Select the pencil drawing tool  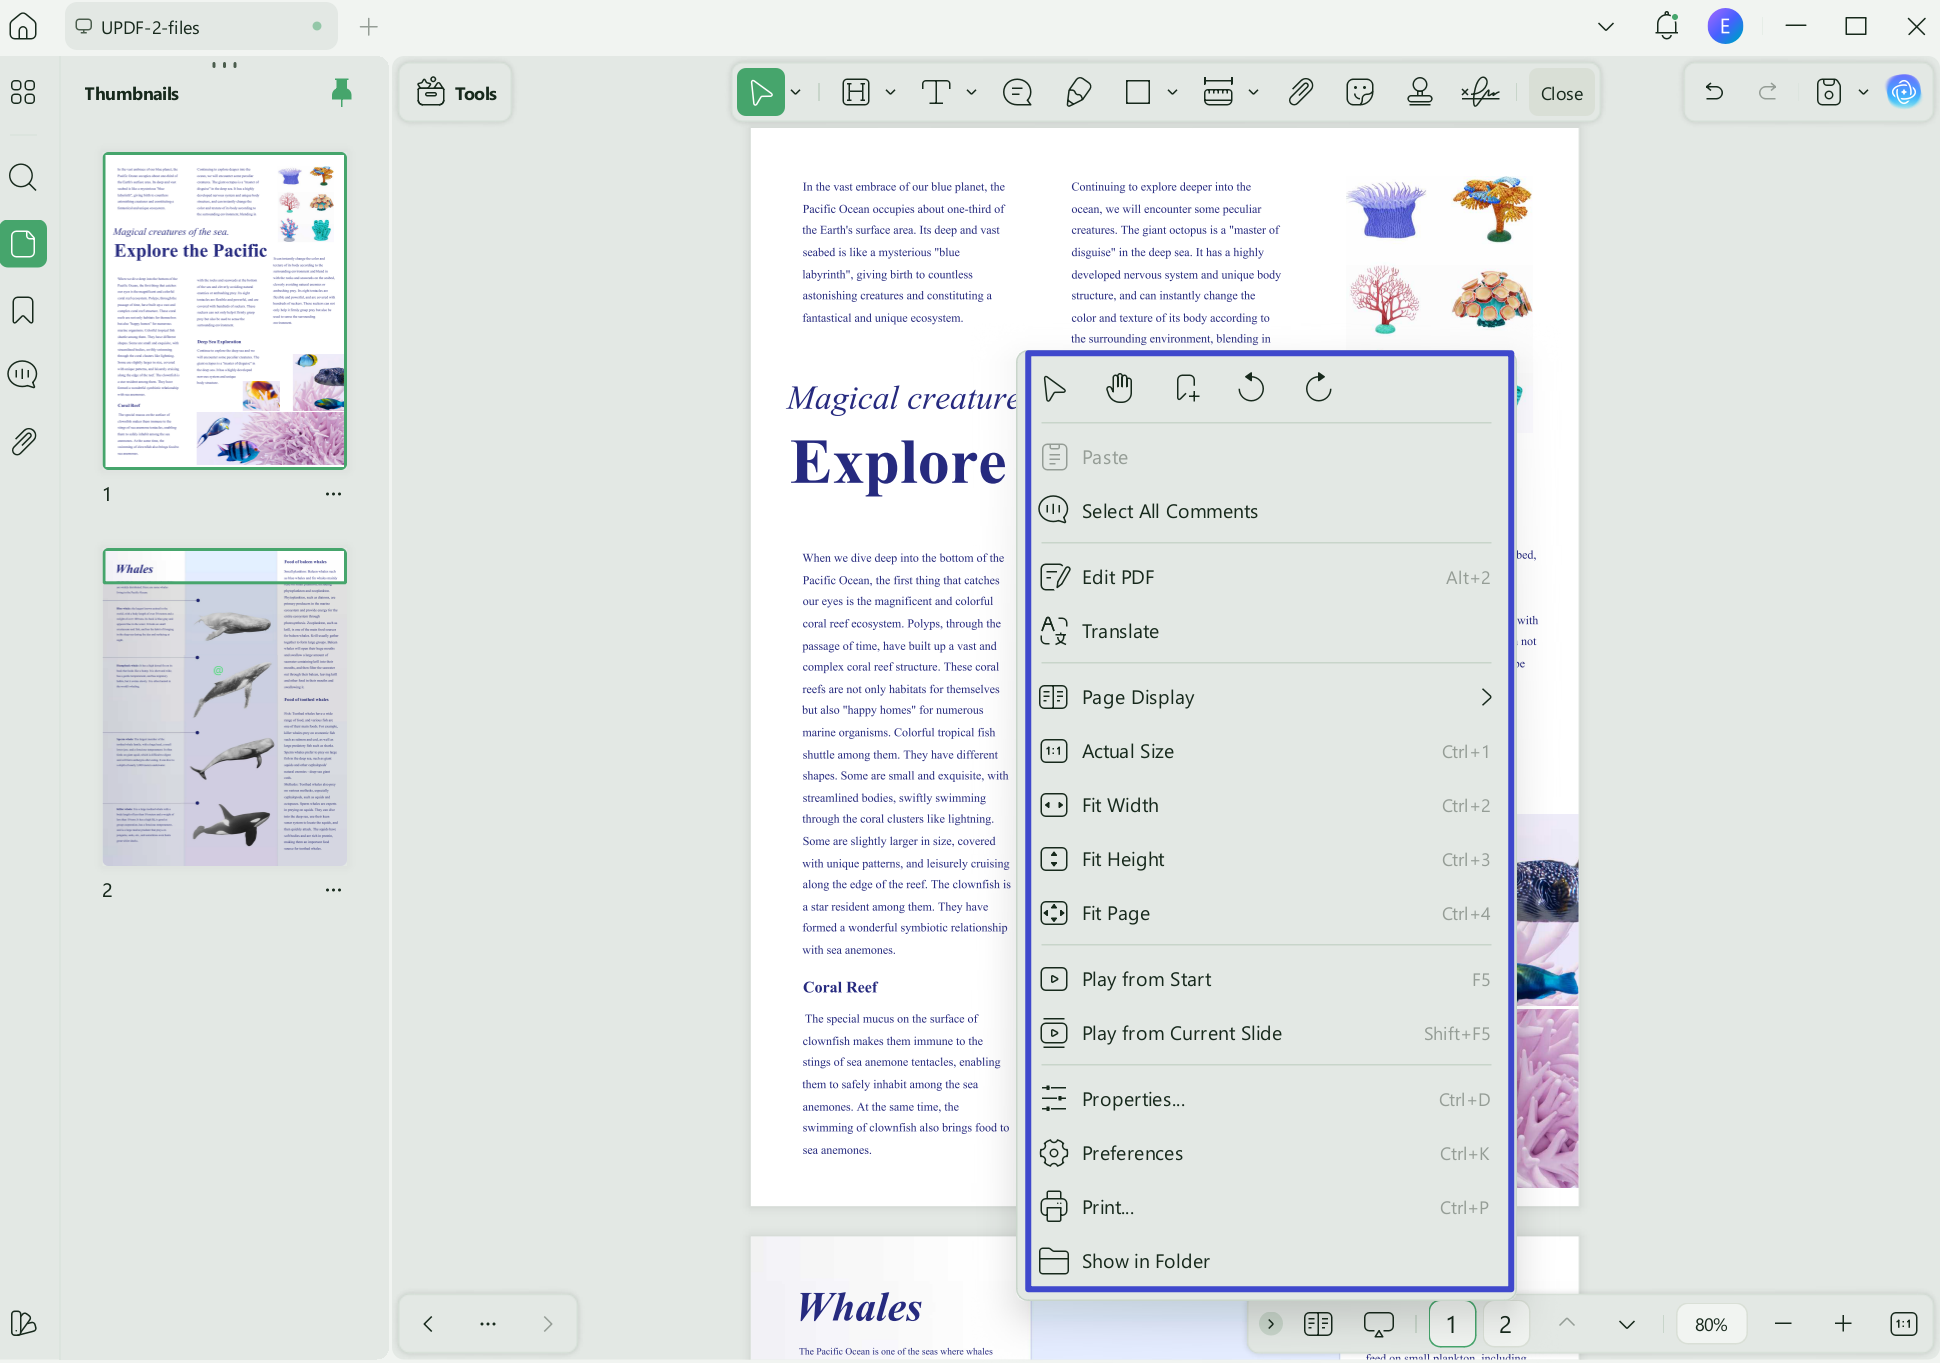coord(1078,93)
